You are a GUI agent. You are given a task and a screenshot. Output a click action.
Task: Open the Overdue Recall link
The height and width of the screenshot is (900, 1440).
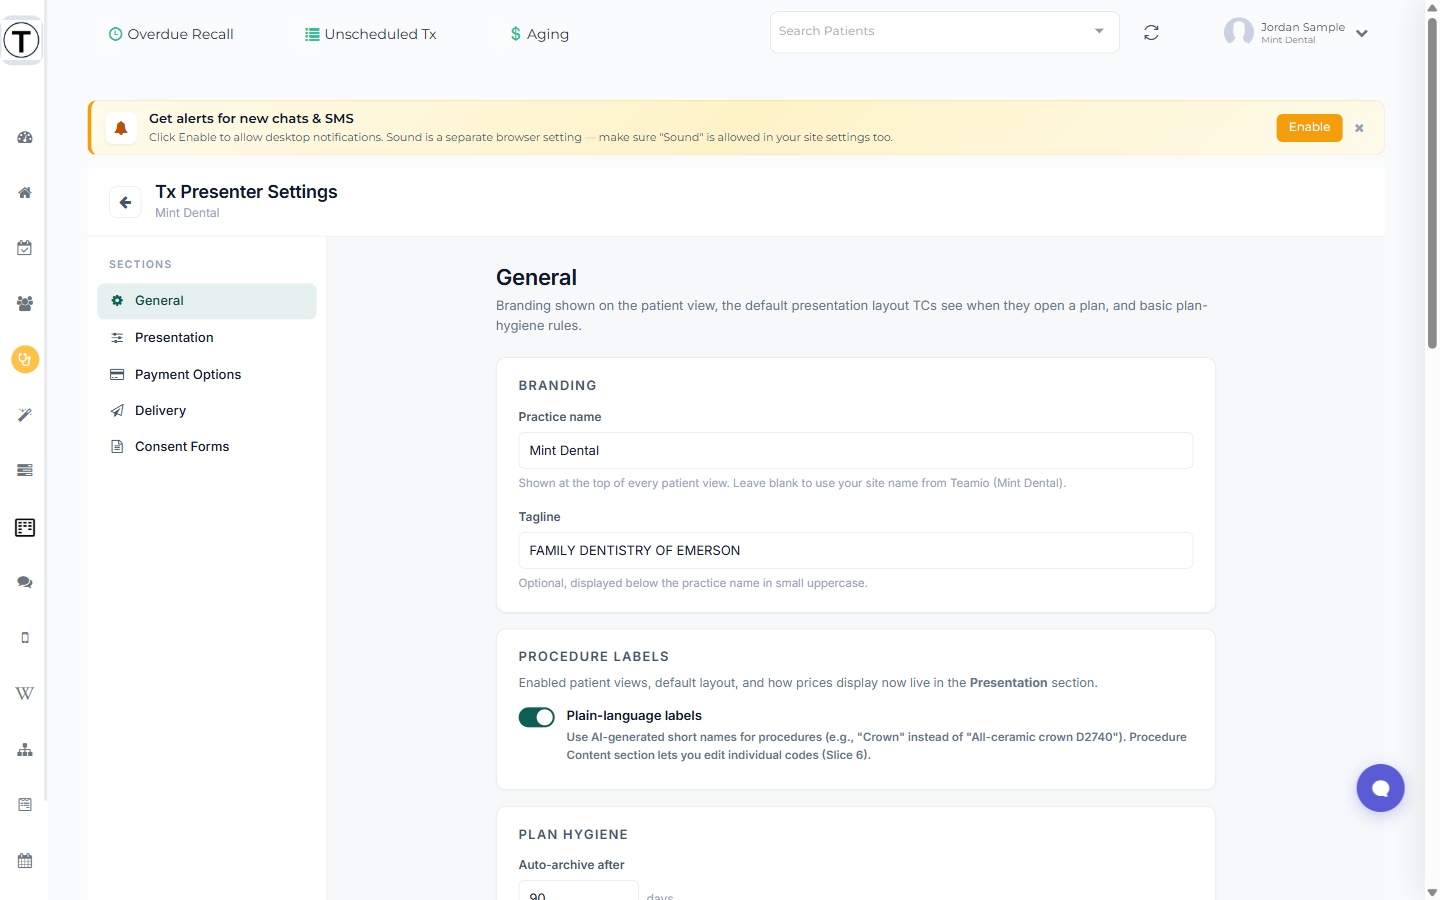tap(171, 34)
